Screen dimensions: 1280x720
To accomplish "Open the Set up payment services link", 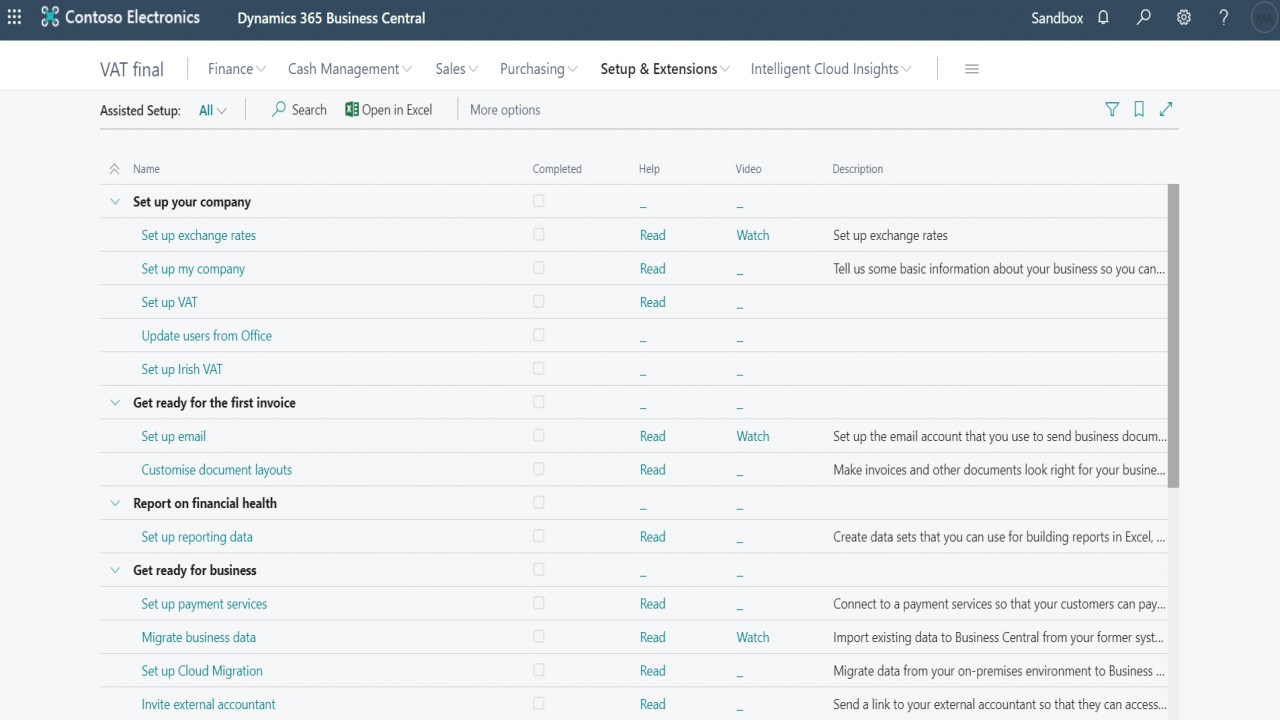I will pyautogui.click(x=204, y=604).
